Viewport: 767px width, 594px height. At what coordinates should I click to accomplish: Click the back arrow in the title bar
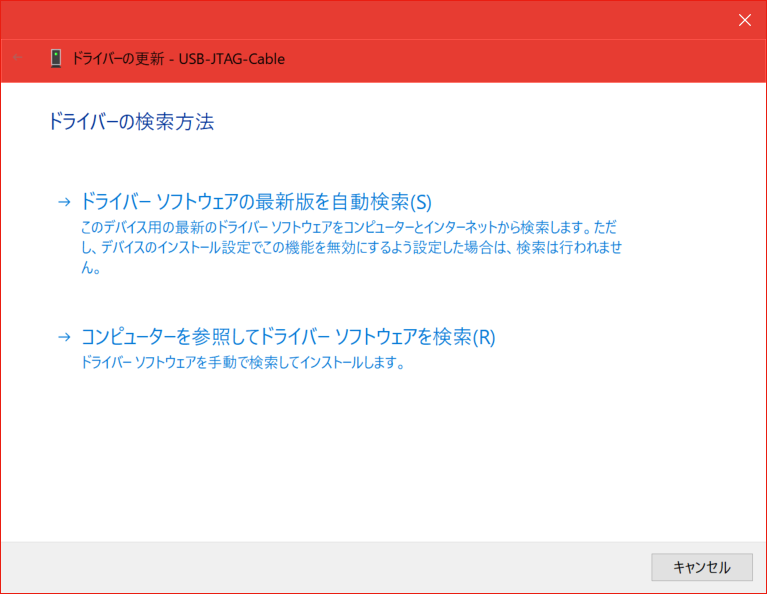point(18,58)
